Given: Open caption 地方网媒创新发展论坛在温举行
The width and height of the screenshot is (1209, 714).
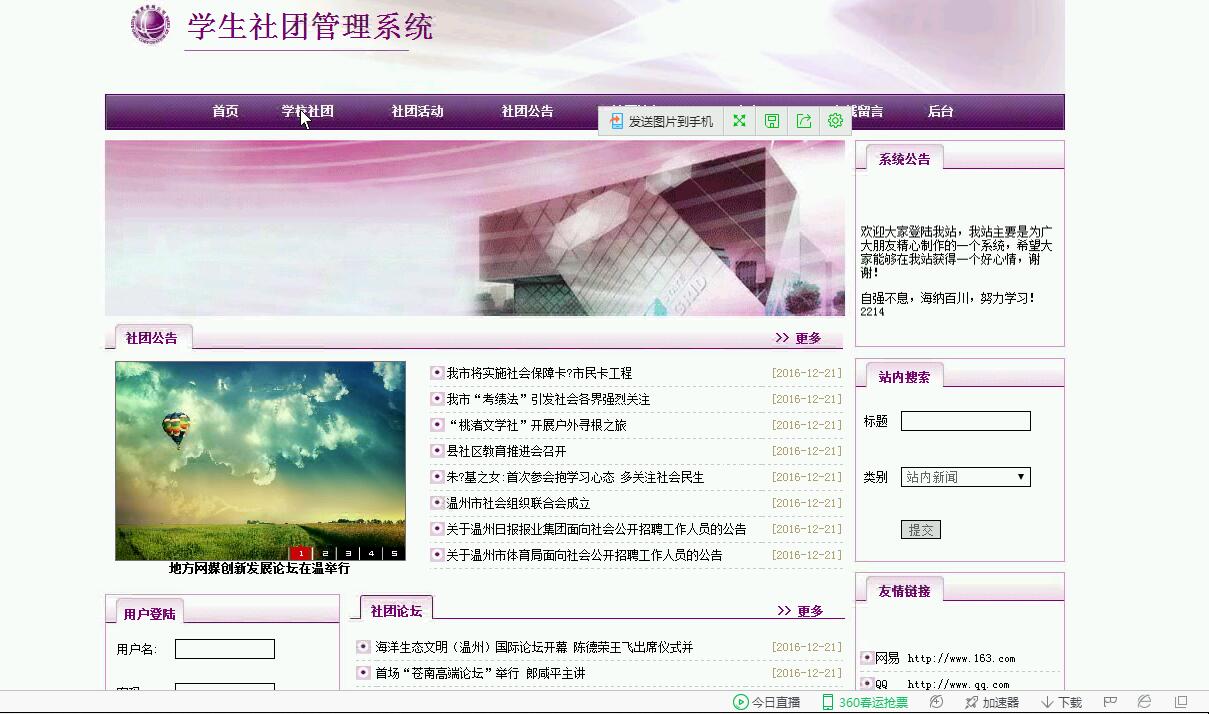Looking at the screenshot, I should [260, 568].
